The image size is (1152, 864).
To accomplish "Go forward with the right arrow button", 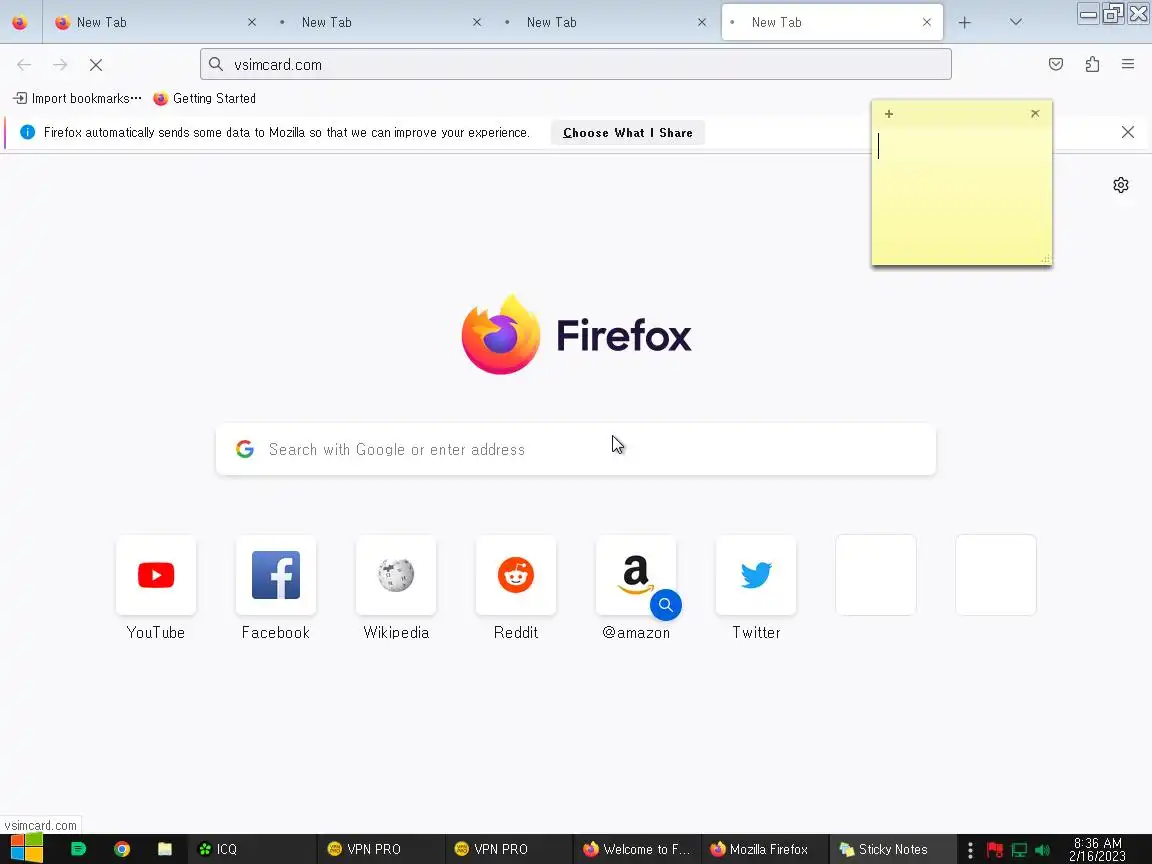I will 60,65.
